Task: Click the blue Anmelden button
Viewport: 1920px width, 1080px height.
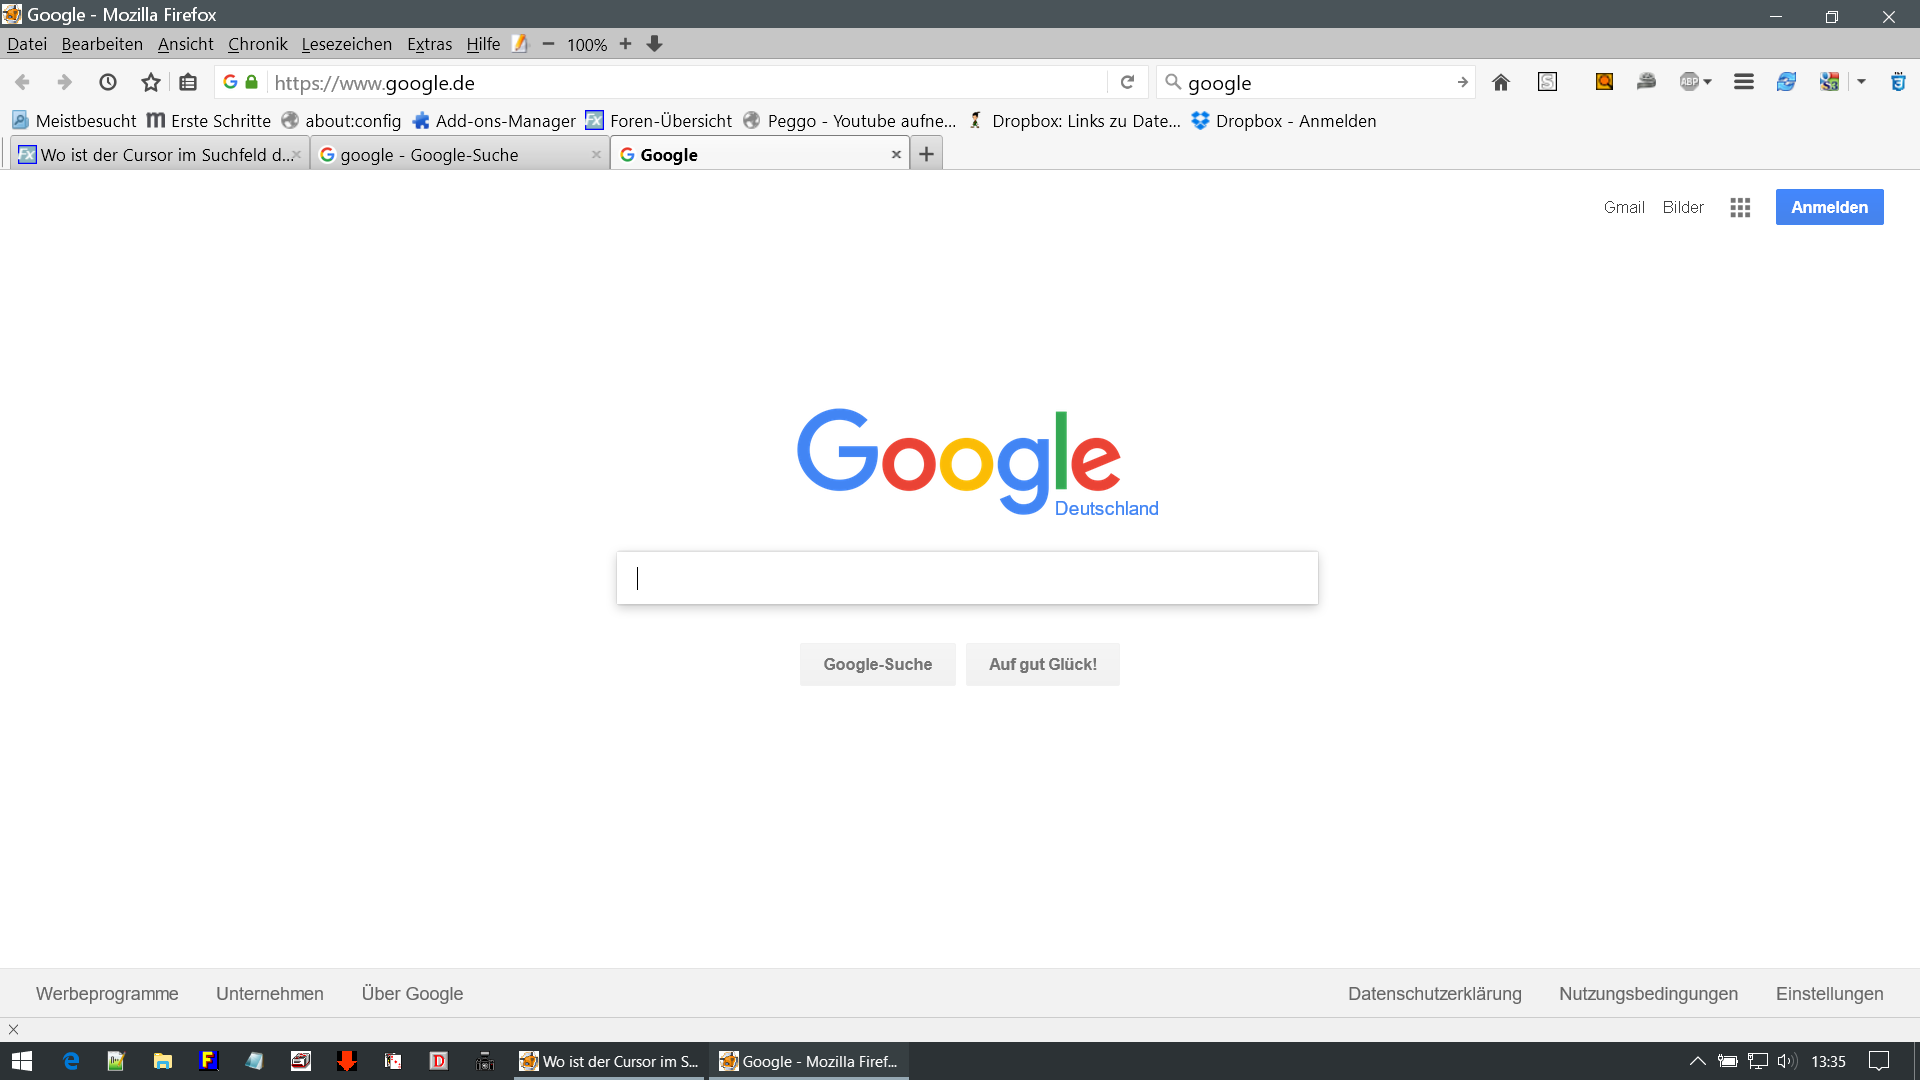Action: pyautogui.click(x=1828, y=207)
